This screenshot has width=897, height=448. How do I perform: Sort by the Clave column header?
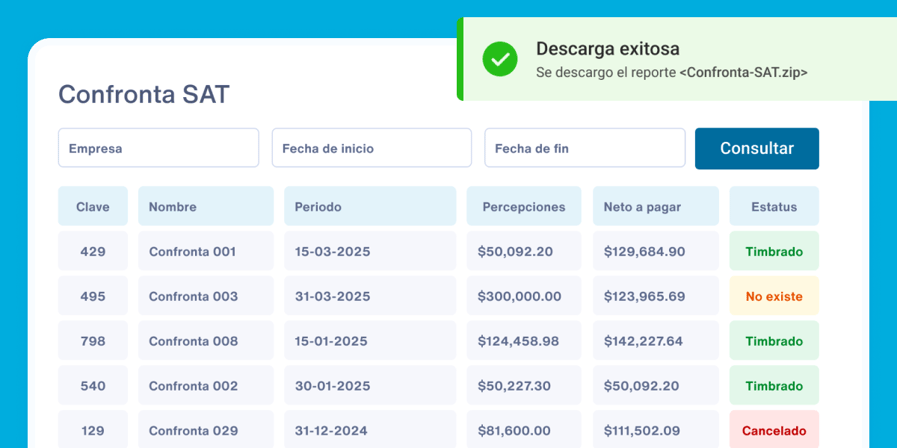click(93, 207)
